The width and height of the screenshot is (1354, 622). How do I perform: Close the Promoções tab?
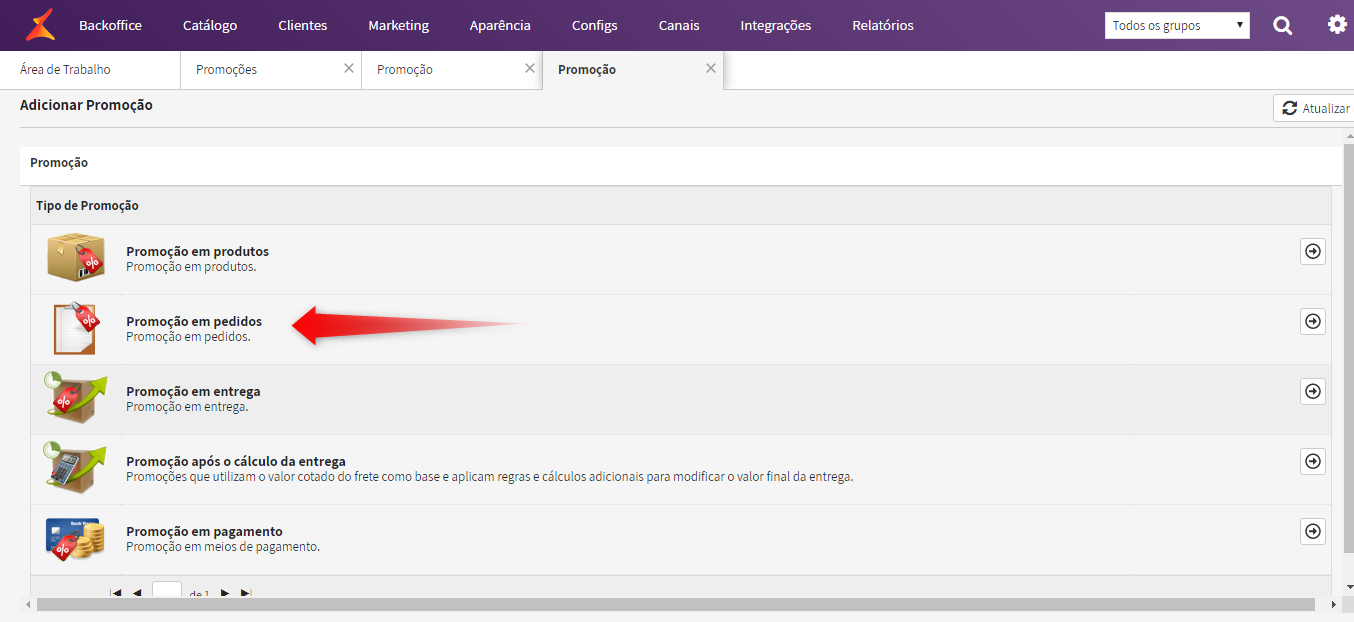click(x=348, y=68)
